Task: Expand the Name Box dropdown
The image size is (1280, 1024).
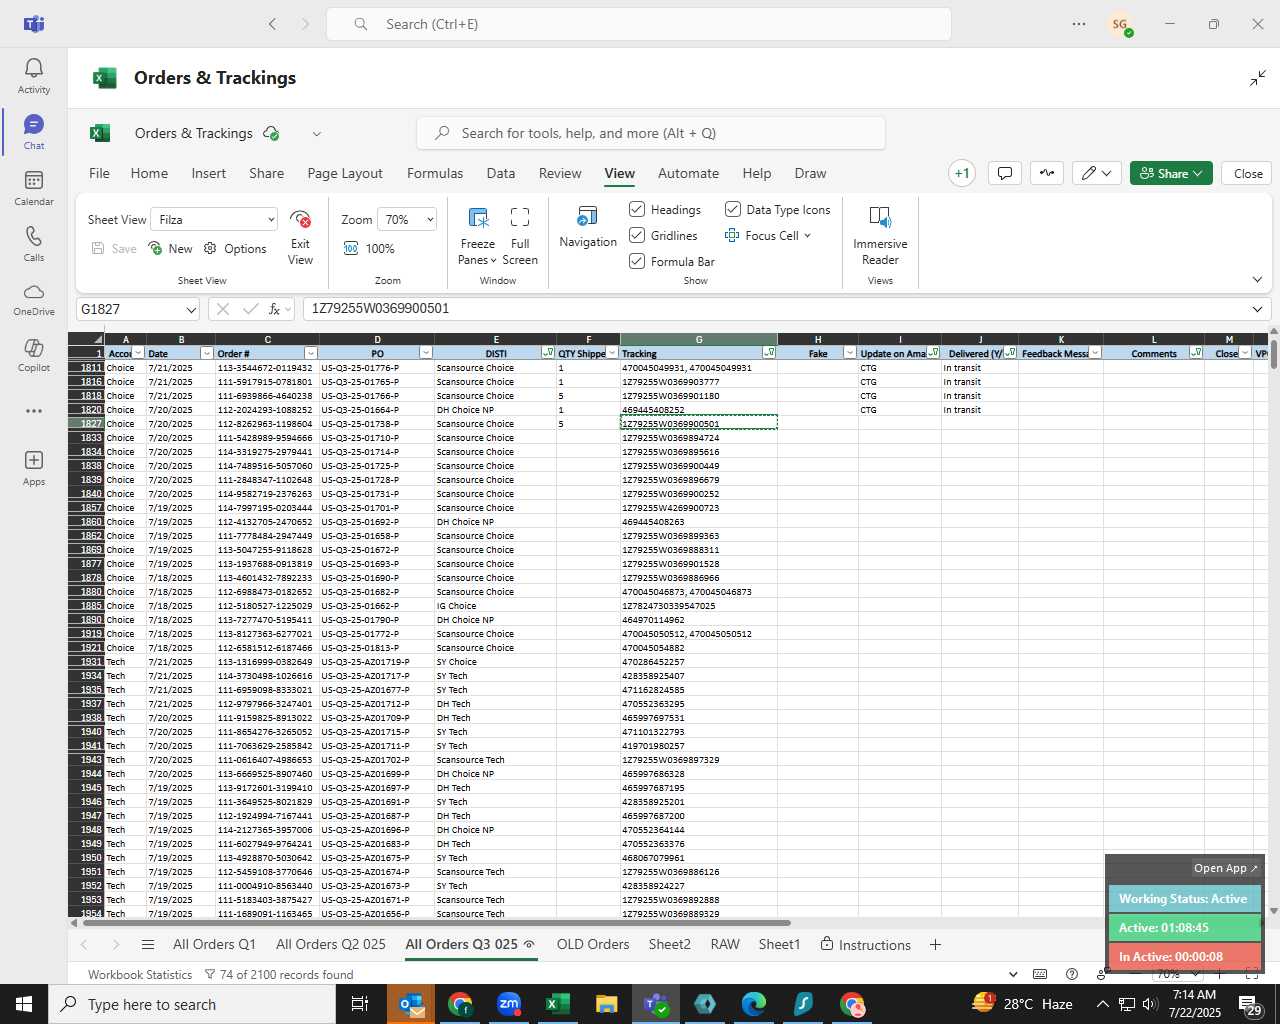Action: tap(191, 309)
